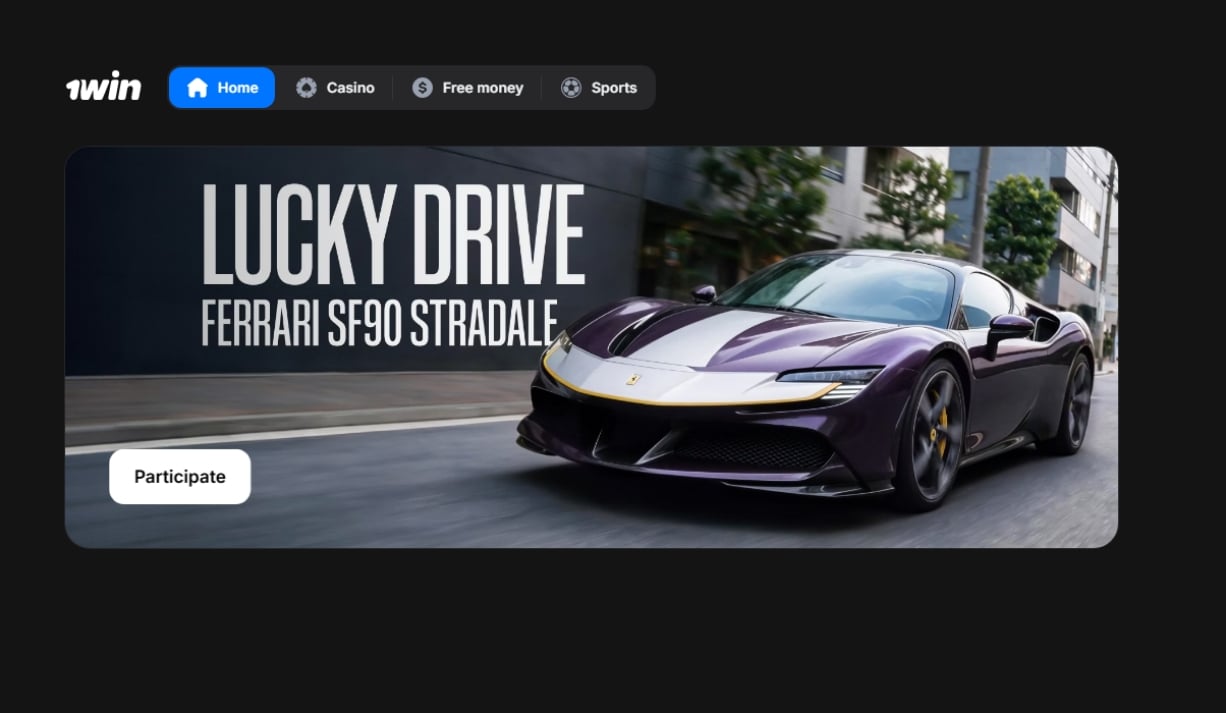
Task: Click the dollar coin icon
Action: point(422,88)
